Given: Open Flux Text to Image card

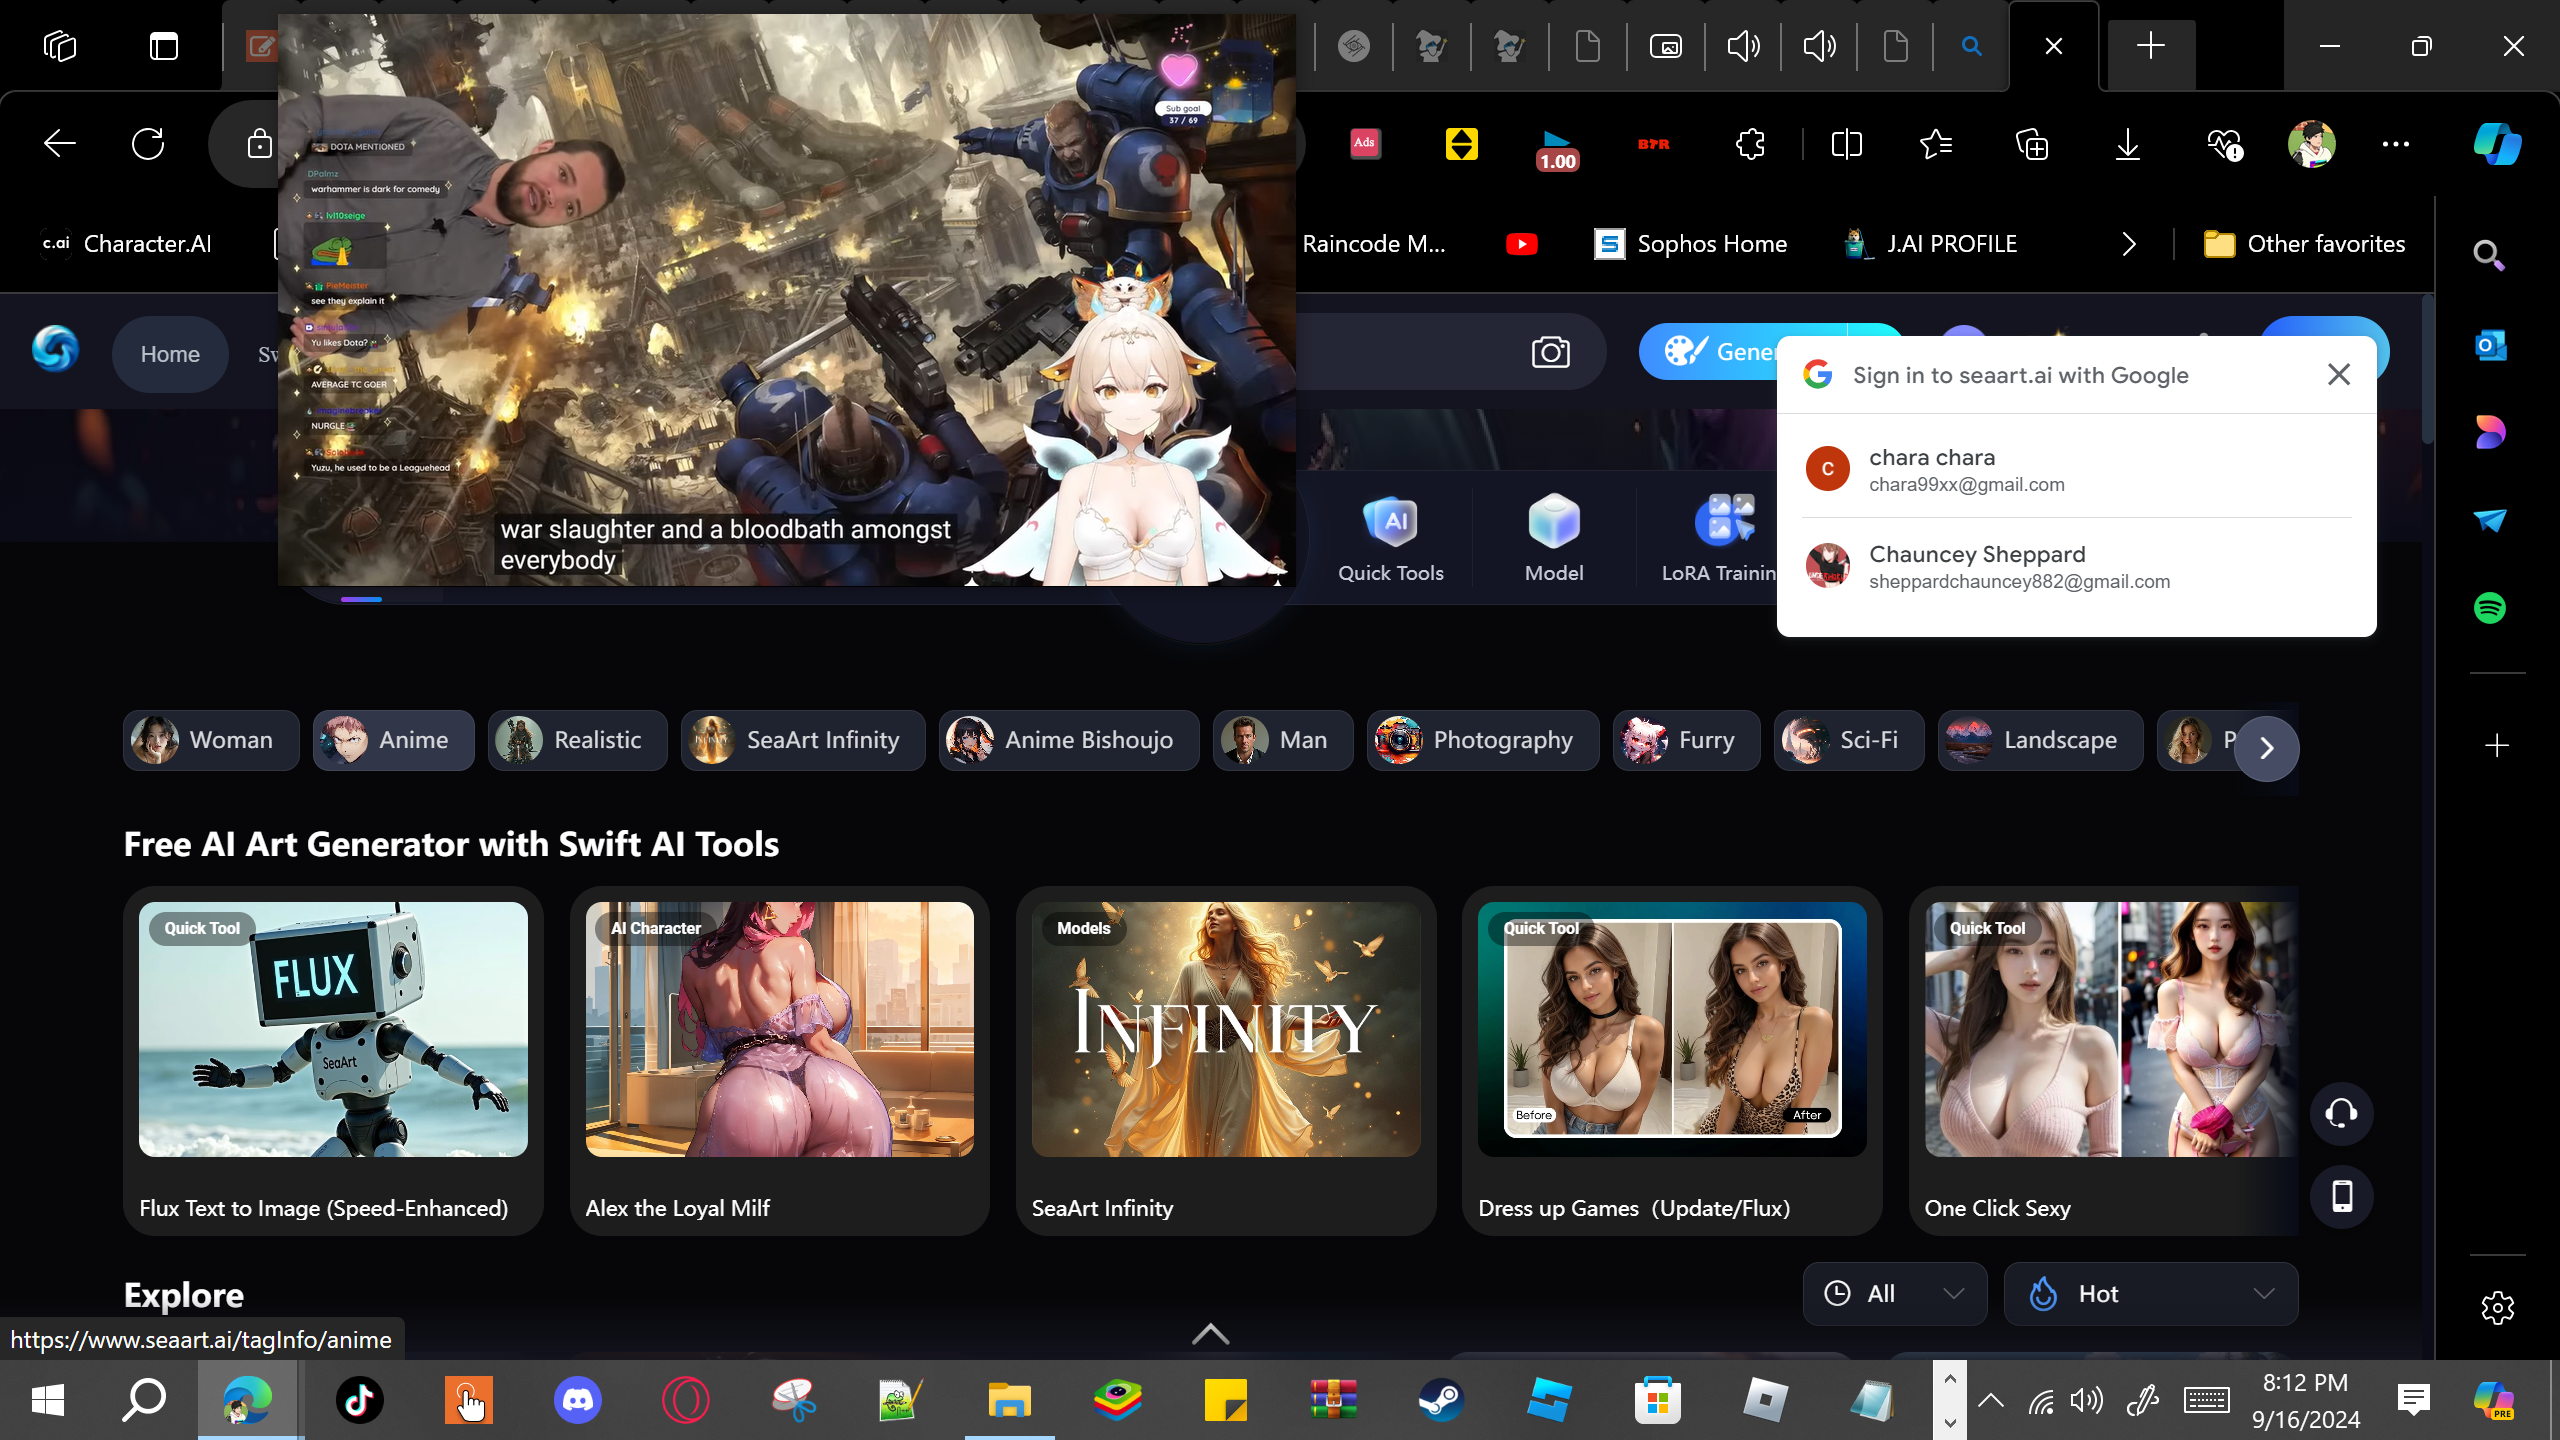Looking at the screenshot, I should click(333, 1061).
